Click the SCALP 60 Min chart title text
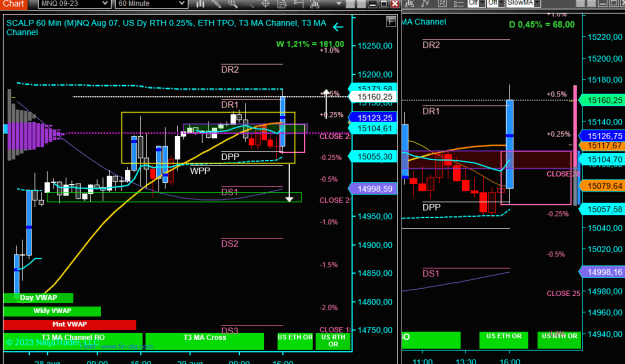Image resolution: width=625 pixels, height=364 pixels. [166, 28]
